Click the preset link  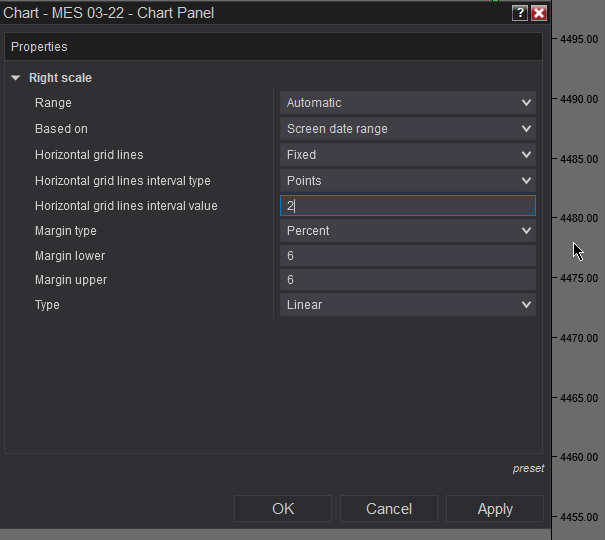click(x=528, y=468)
